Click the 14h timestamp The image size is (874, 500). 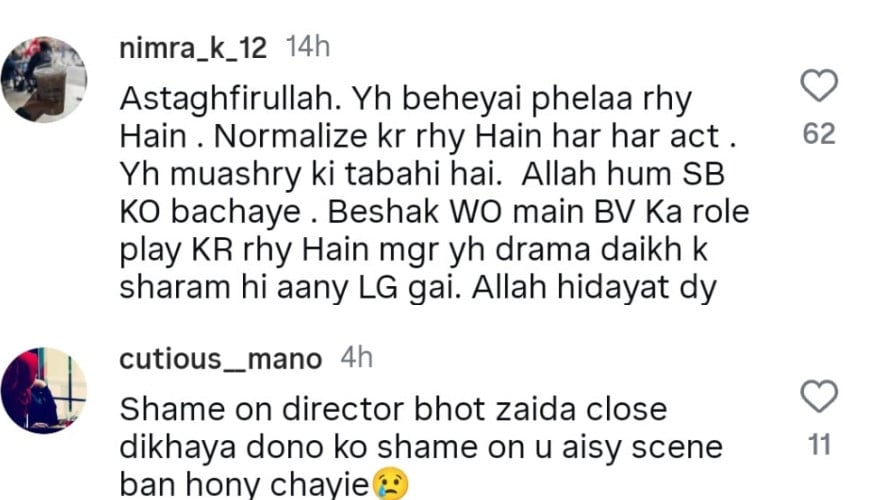pos(309,47)
